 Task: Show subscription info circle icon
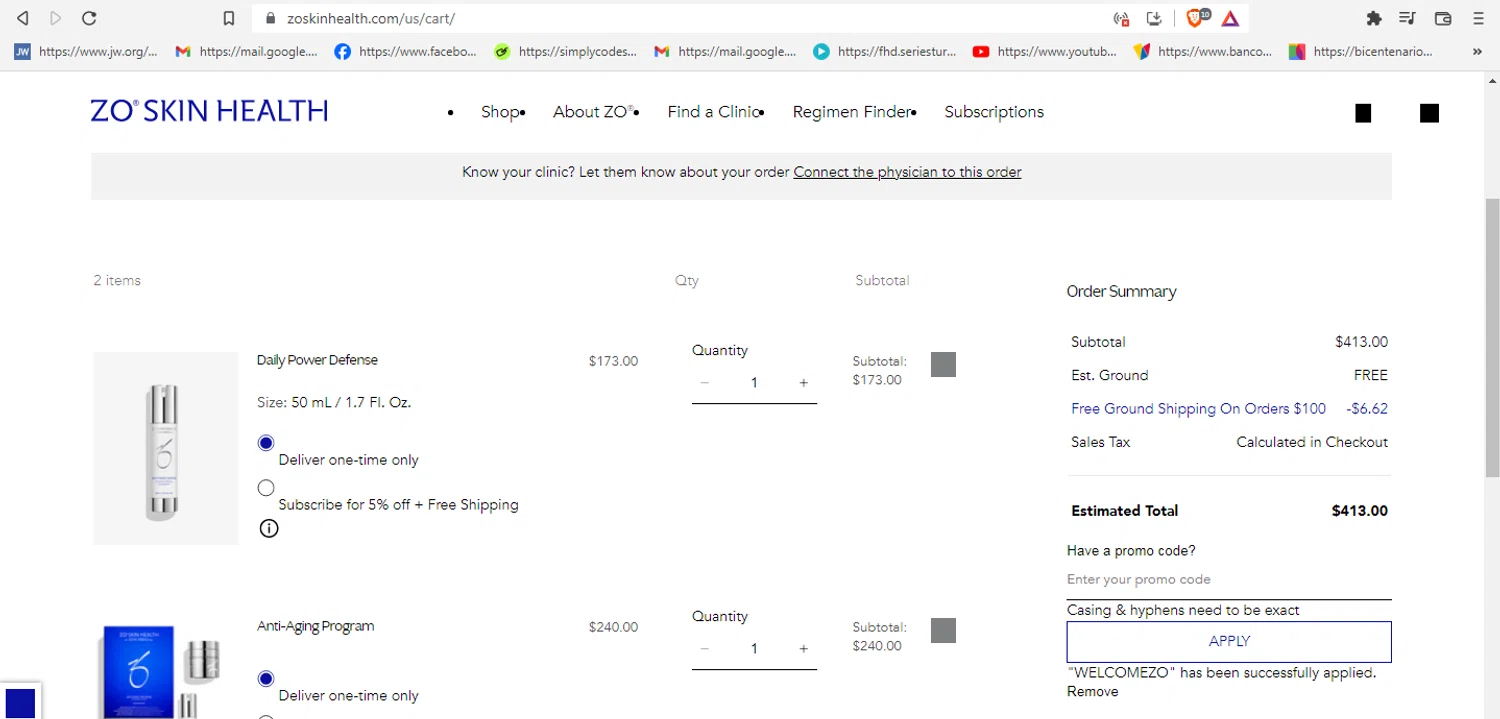tap(268, 528)
